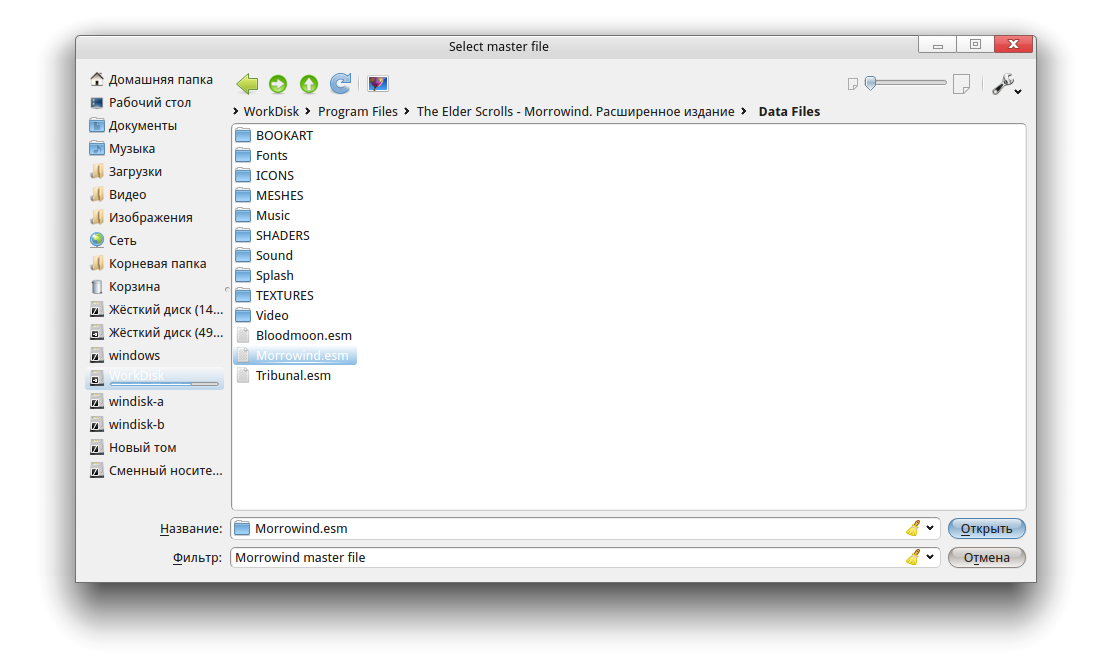The width and height of the screenshot is (1112, 668).
Task: Select the Fonts folder
Action: point(262,155)
